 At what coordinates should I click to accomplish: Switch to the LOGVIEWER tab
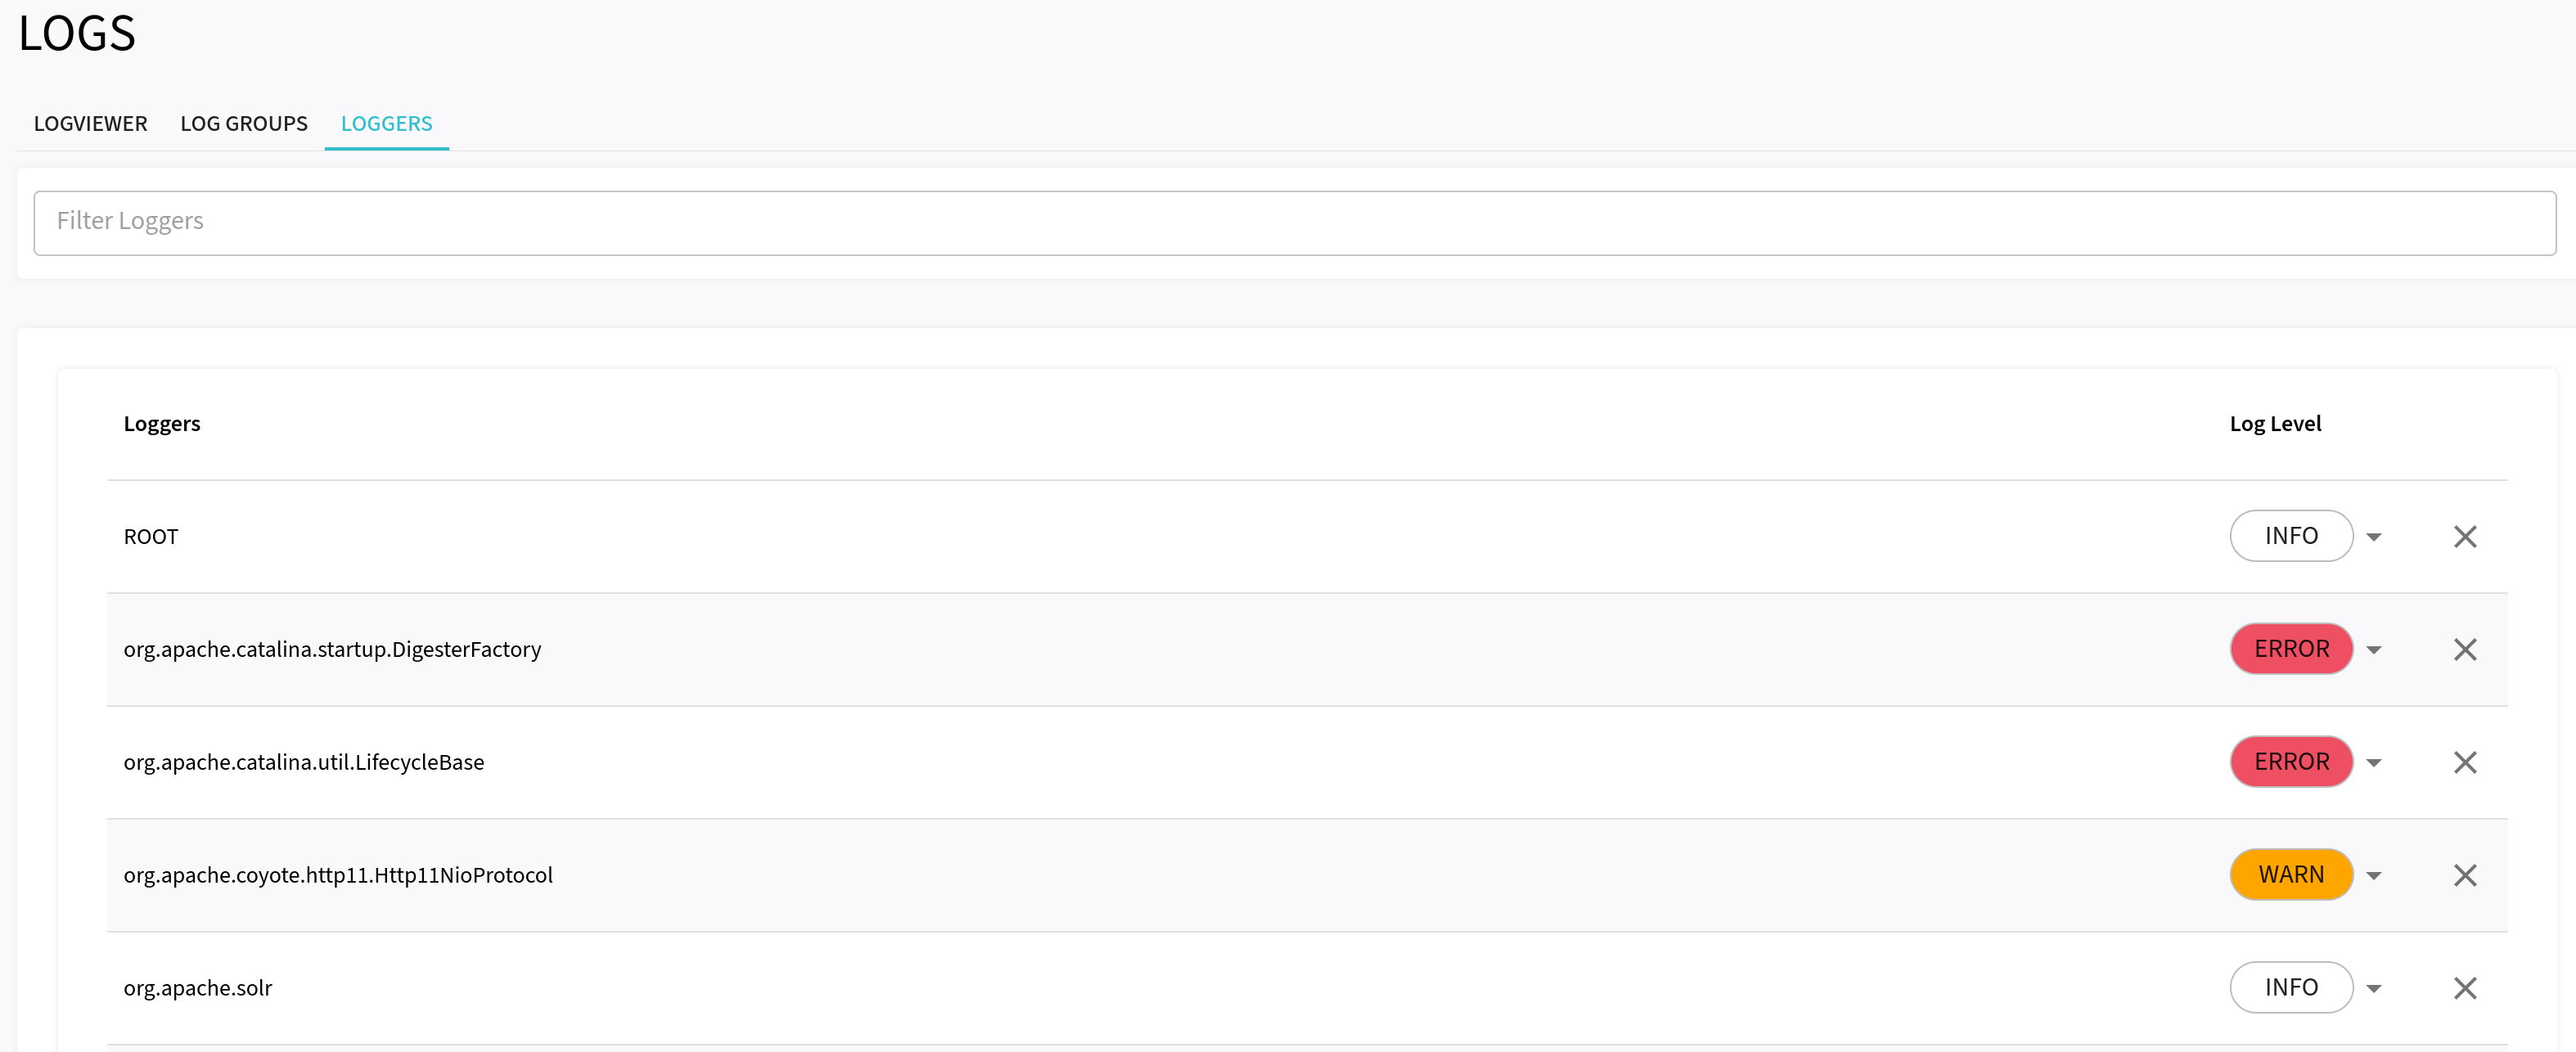click(x=90, y=124)
